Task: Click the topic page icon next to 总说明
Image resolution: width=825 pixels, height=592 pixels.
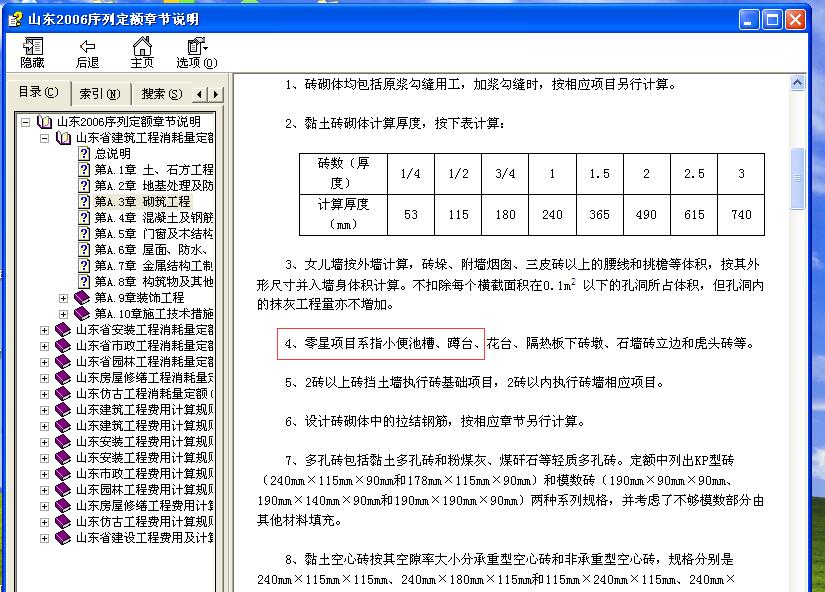Action: (84, 154)
